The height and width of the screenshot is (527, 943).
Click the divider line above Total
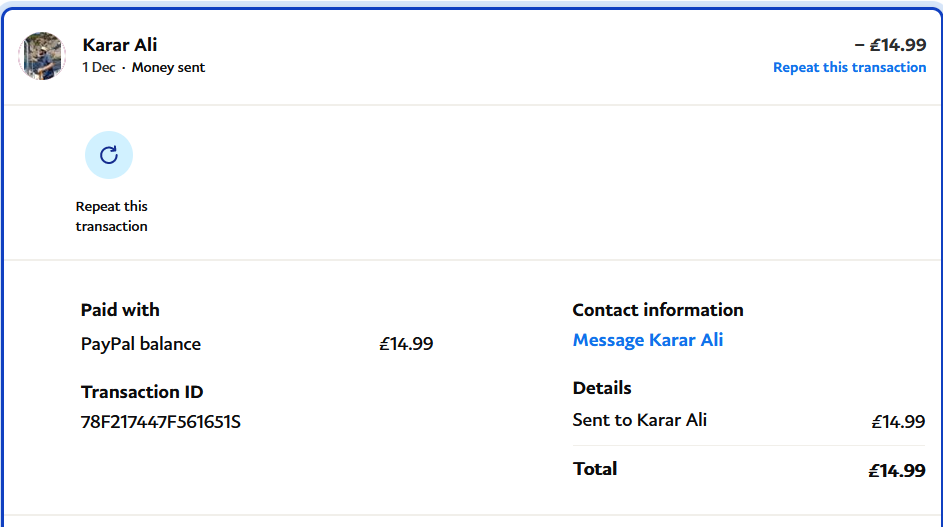[748, 446]
